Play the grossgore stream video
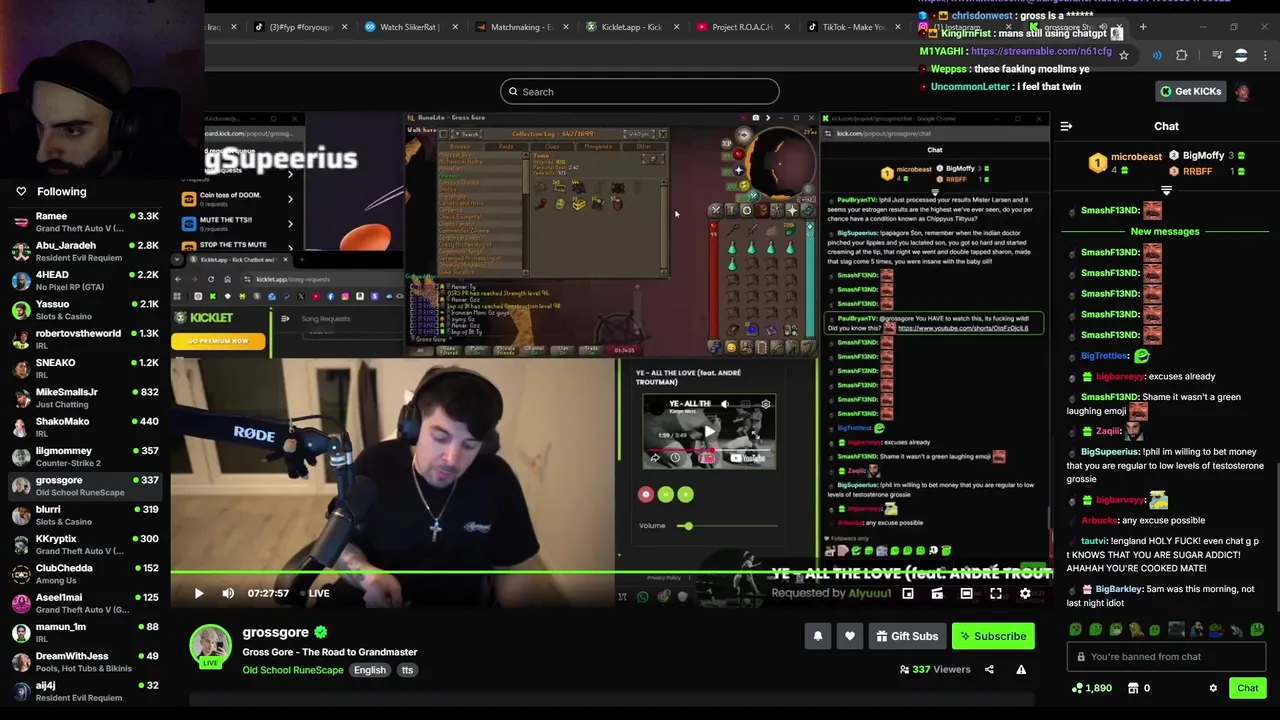1280x720 pixels. pos(198,593)
